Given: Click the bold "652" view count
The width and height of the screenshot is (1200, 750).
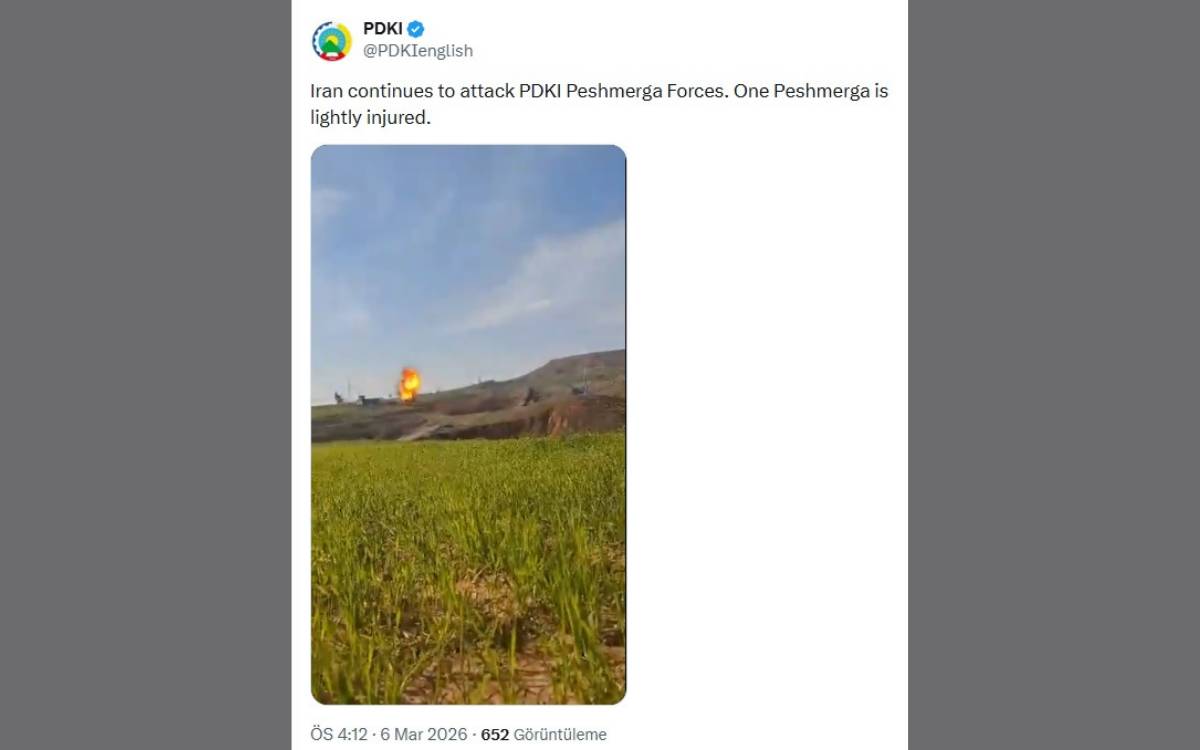Looking at the screenshot, I should pos(495,734).
